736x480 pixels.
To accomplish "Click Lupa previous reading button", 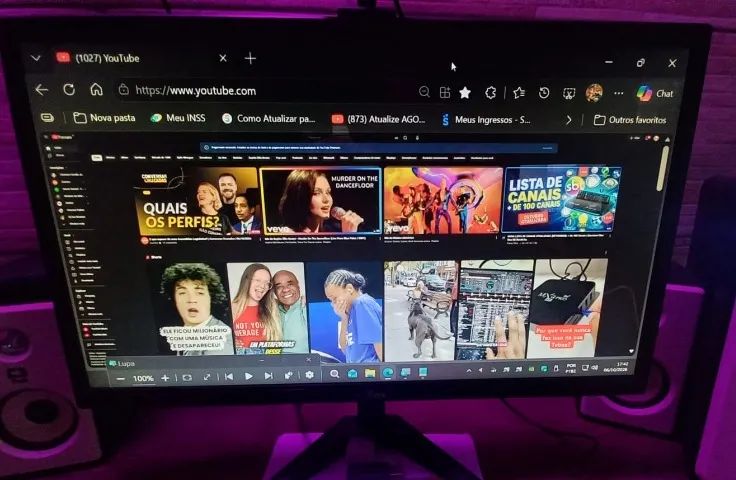I will [229, 376].
